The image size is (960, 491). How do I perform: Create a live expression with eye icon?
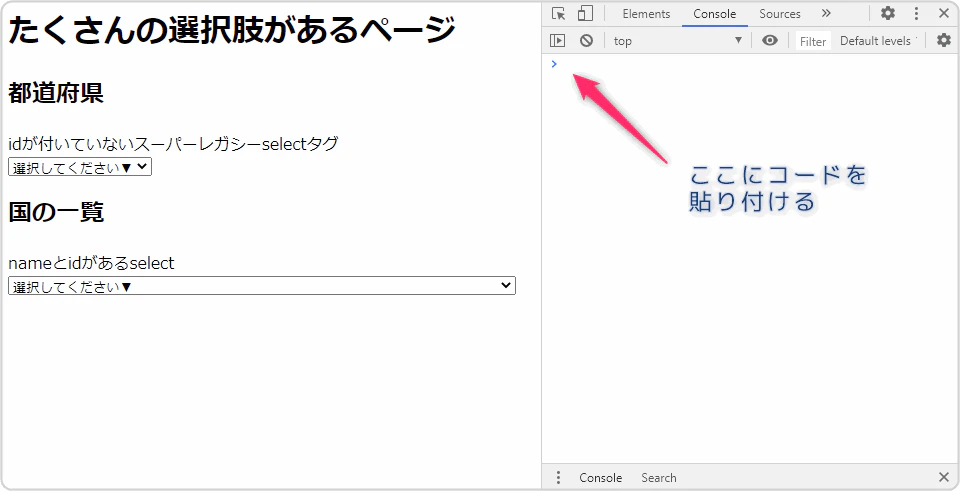pos(770,41)
